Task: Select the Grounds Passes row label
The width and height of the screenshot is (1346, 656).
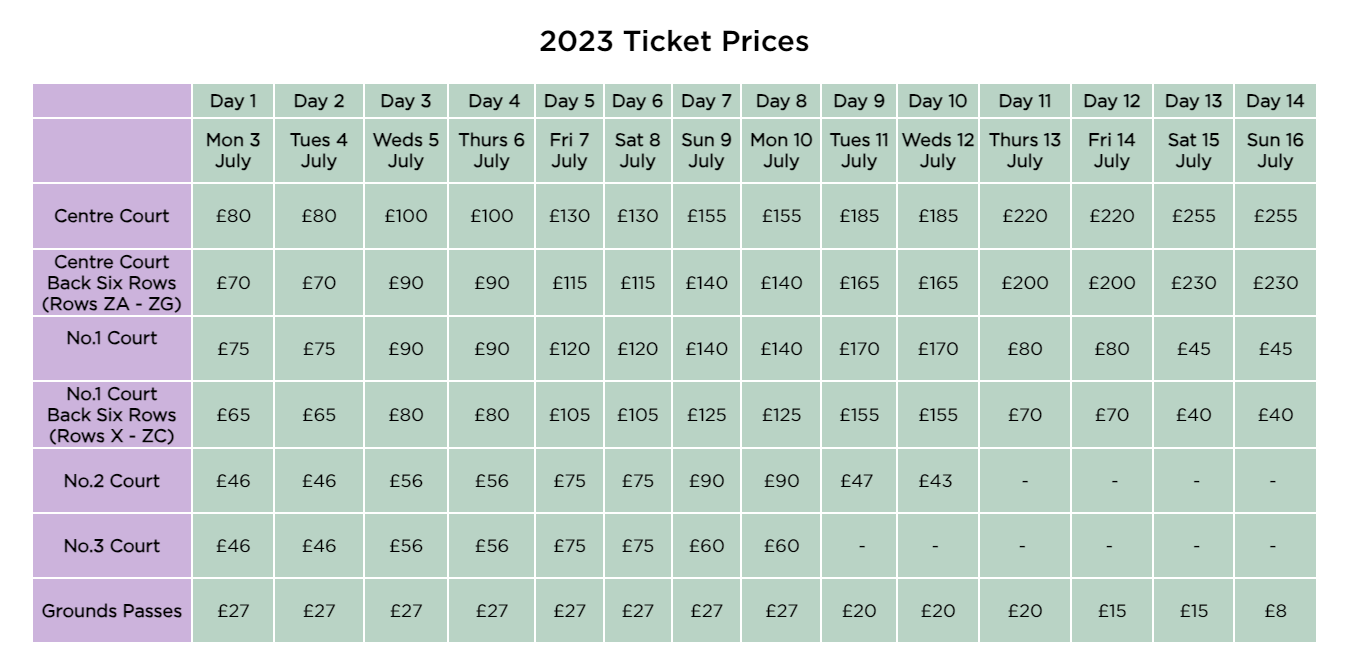Action: [112, 610]
